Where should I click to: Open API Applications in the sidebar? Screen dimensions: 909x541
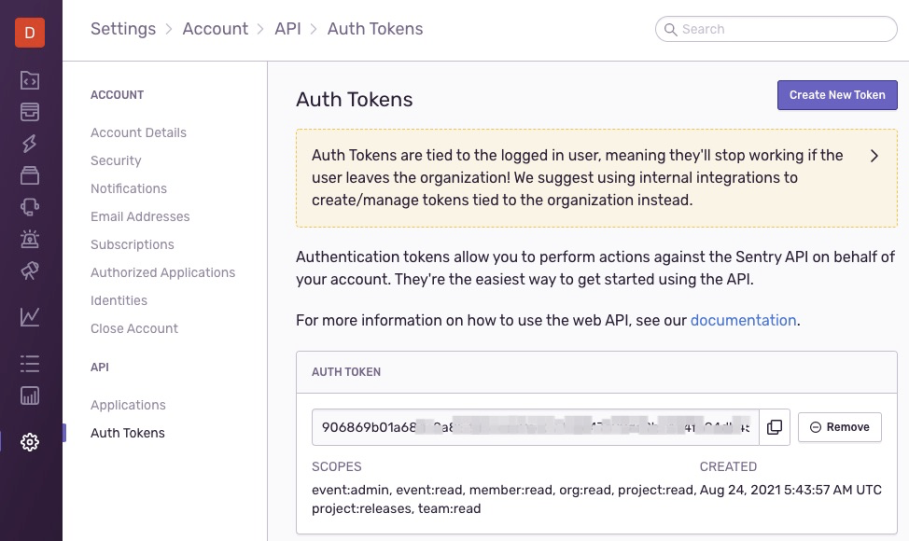pos(128,405)
